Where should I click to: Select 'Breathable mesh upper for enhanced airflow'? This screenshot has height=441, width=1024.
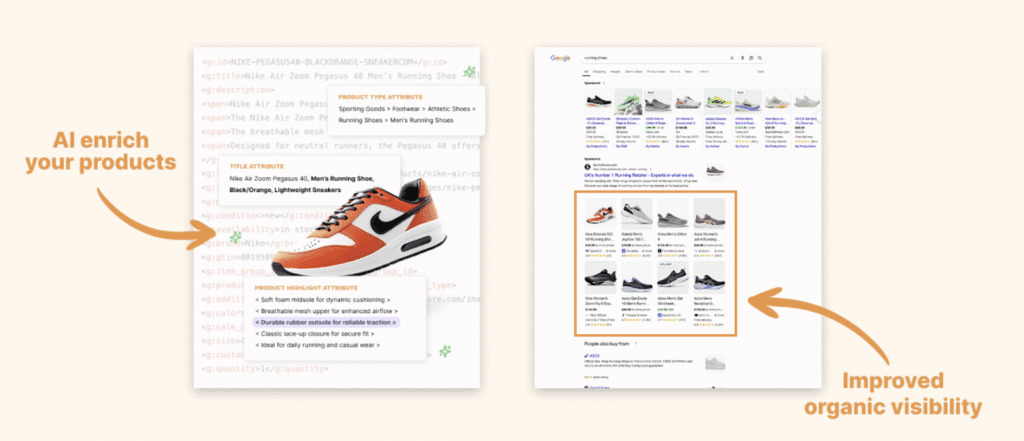pyautogui.click(x=327, y=311)
